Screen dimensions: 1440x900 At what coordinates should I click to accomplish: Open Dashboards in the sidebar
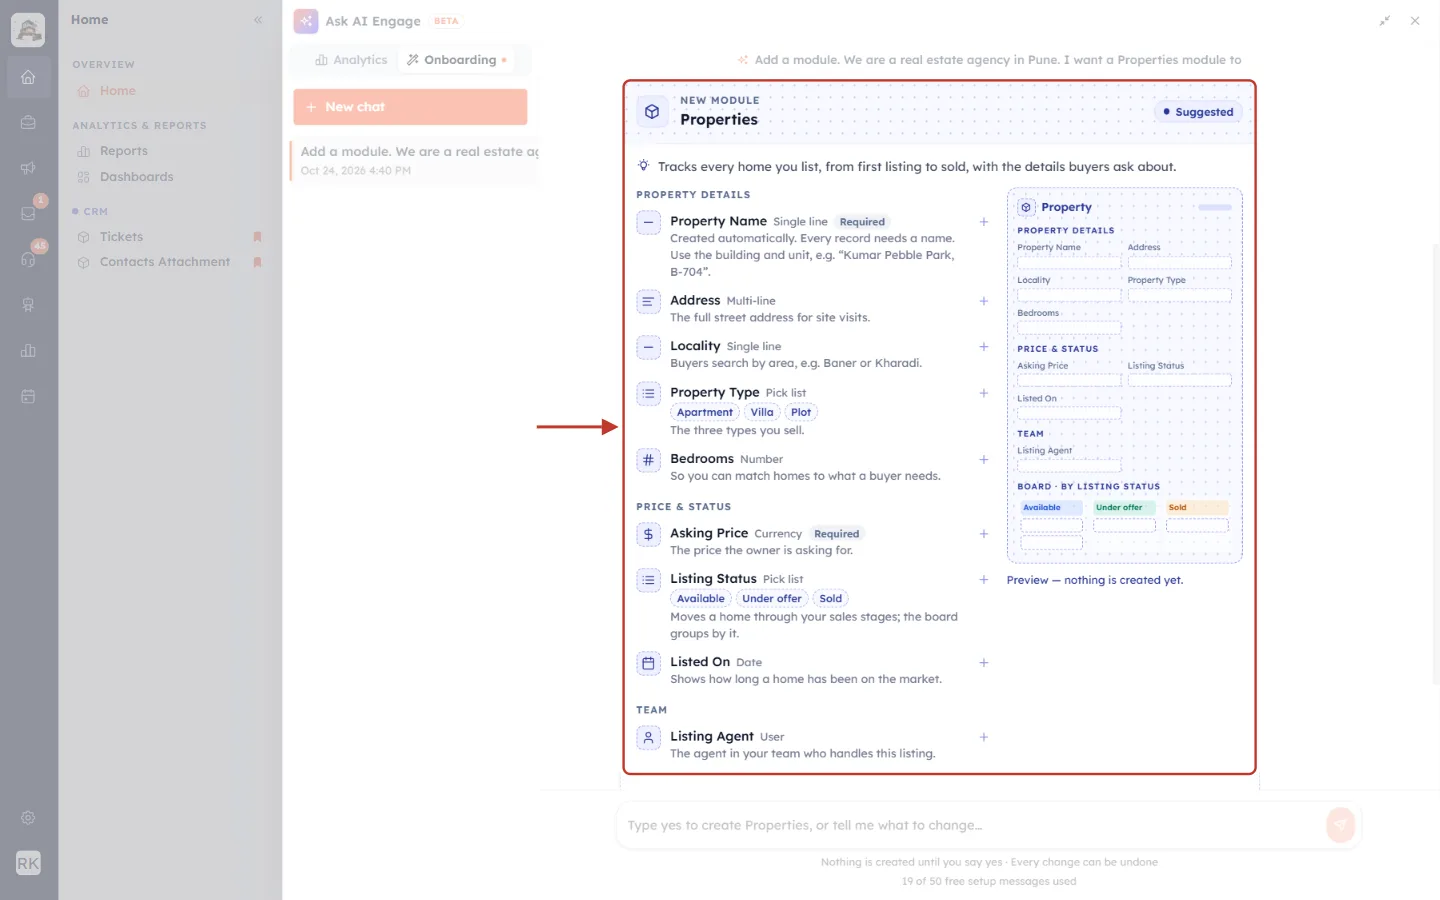tap(137, 177)
